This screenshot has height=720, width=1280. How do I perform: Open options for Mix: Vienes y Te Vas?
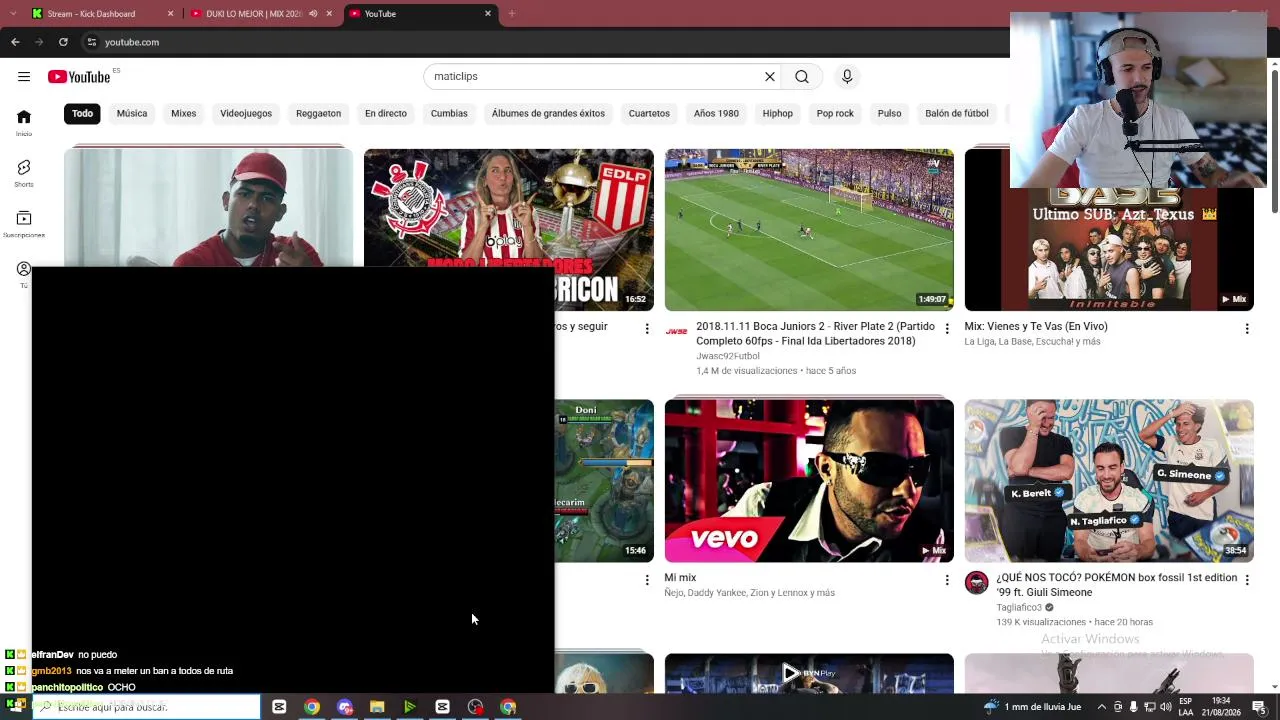(1247, 329)
